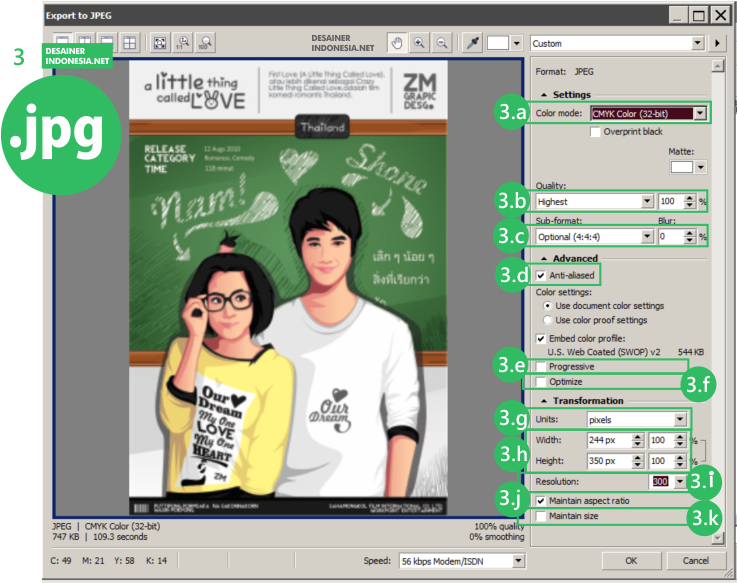737x583 pixels.
Task: Collapse the Settings section
Action: 544,95
